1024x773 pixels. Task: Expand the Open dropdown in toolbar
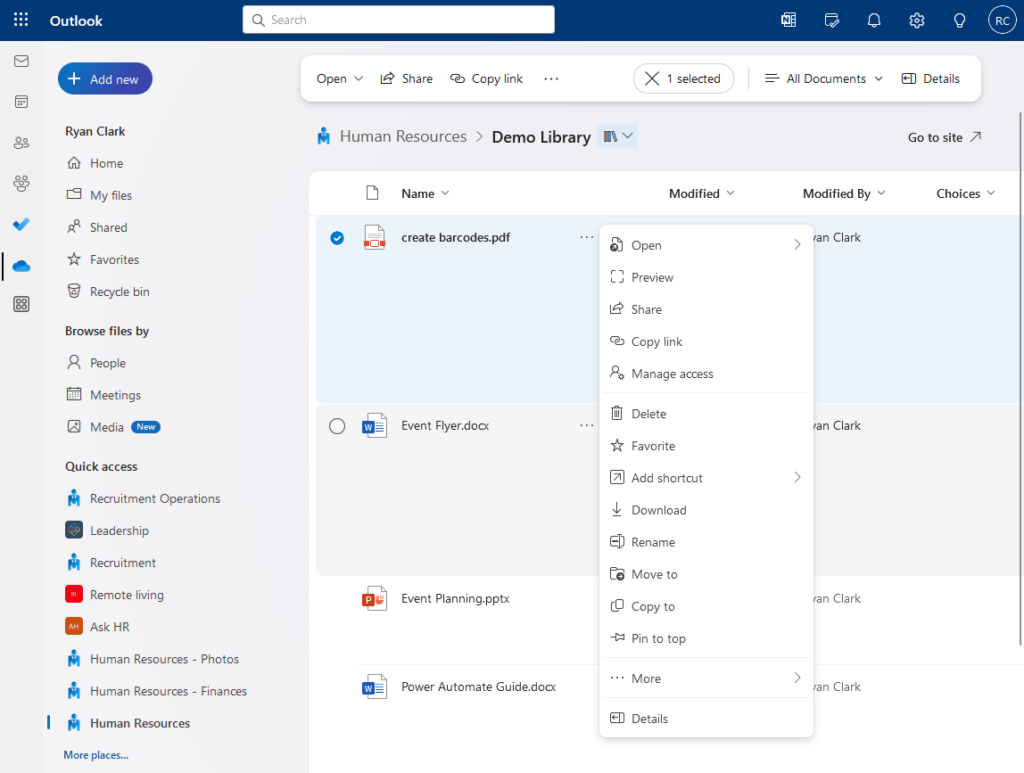359,78
